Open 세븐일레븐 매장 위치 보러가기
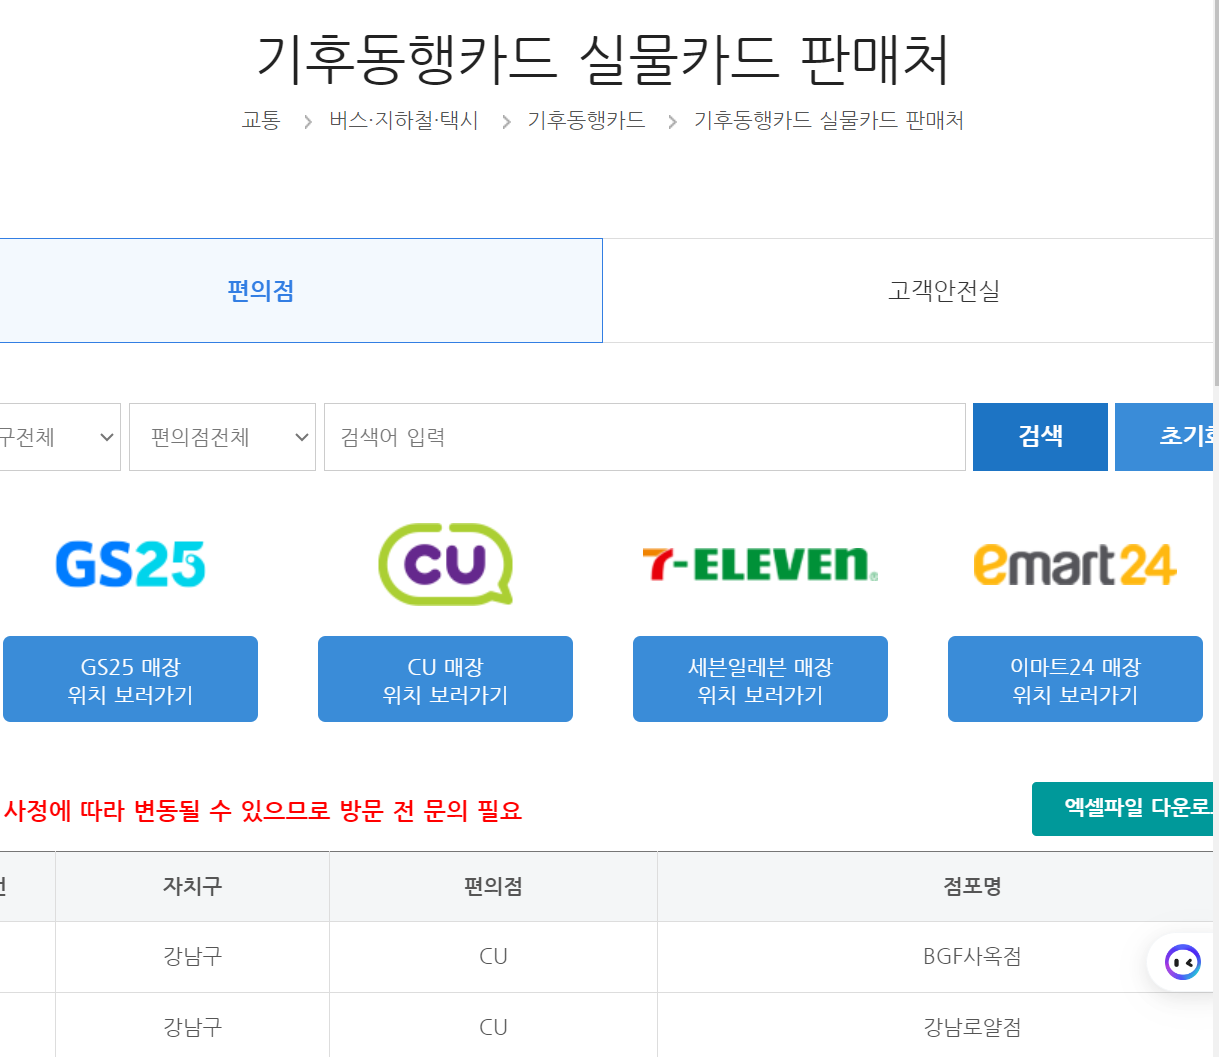 759,678
